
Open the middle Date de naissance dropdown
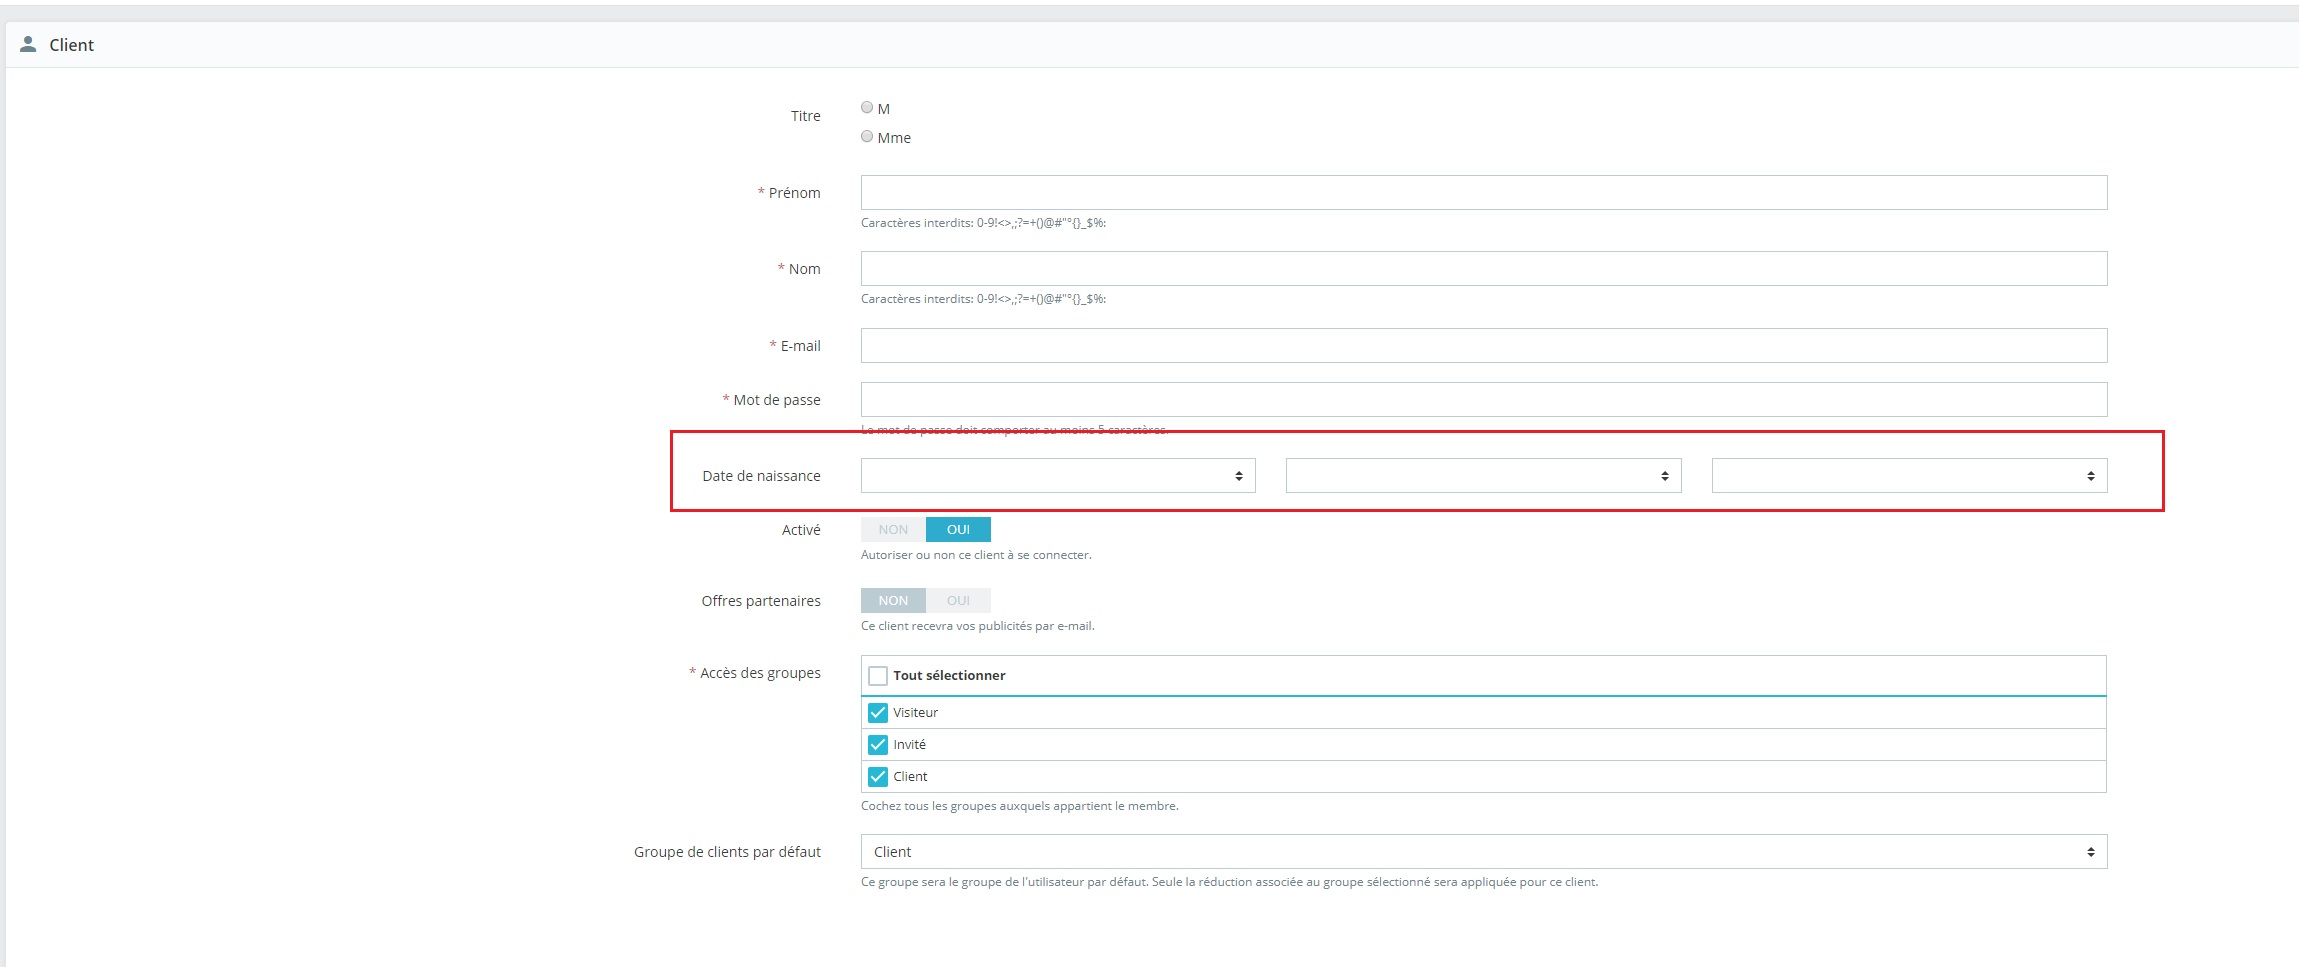pyautogui.click(x=1484, y=475)
